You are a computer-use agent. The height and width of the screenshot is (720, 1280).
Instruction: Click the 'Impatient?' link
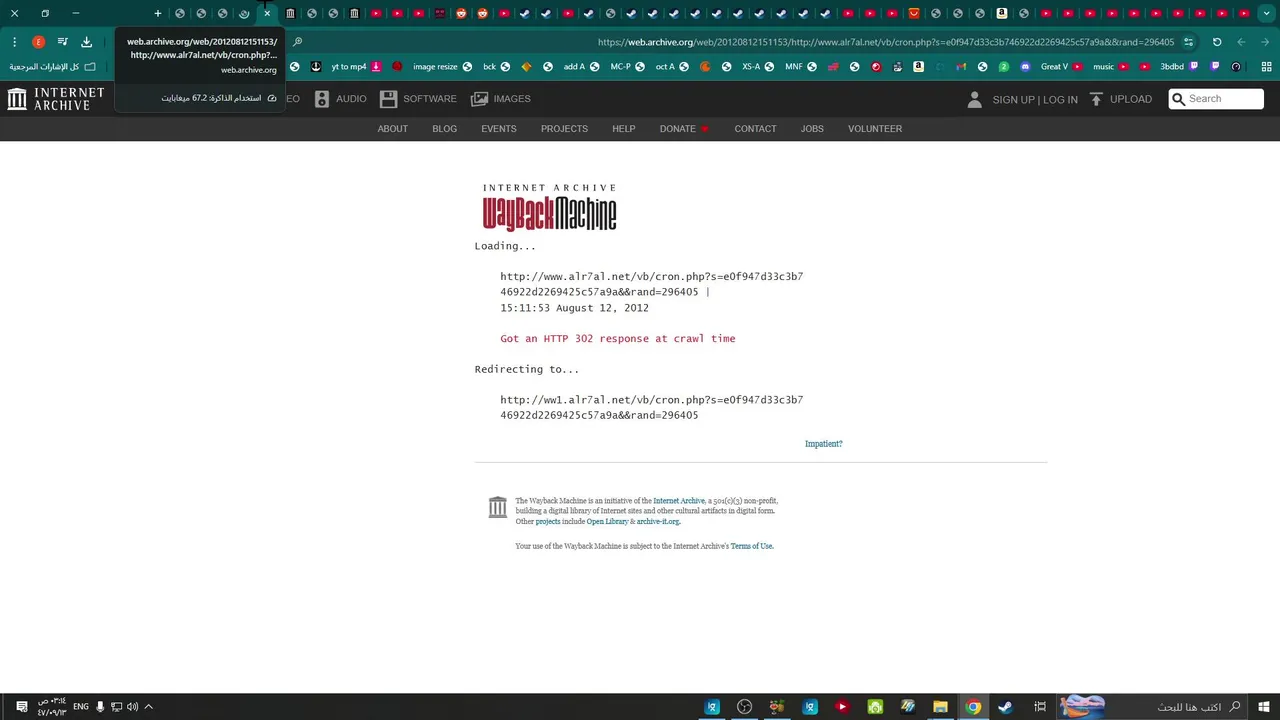(824, 444)
